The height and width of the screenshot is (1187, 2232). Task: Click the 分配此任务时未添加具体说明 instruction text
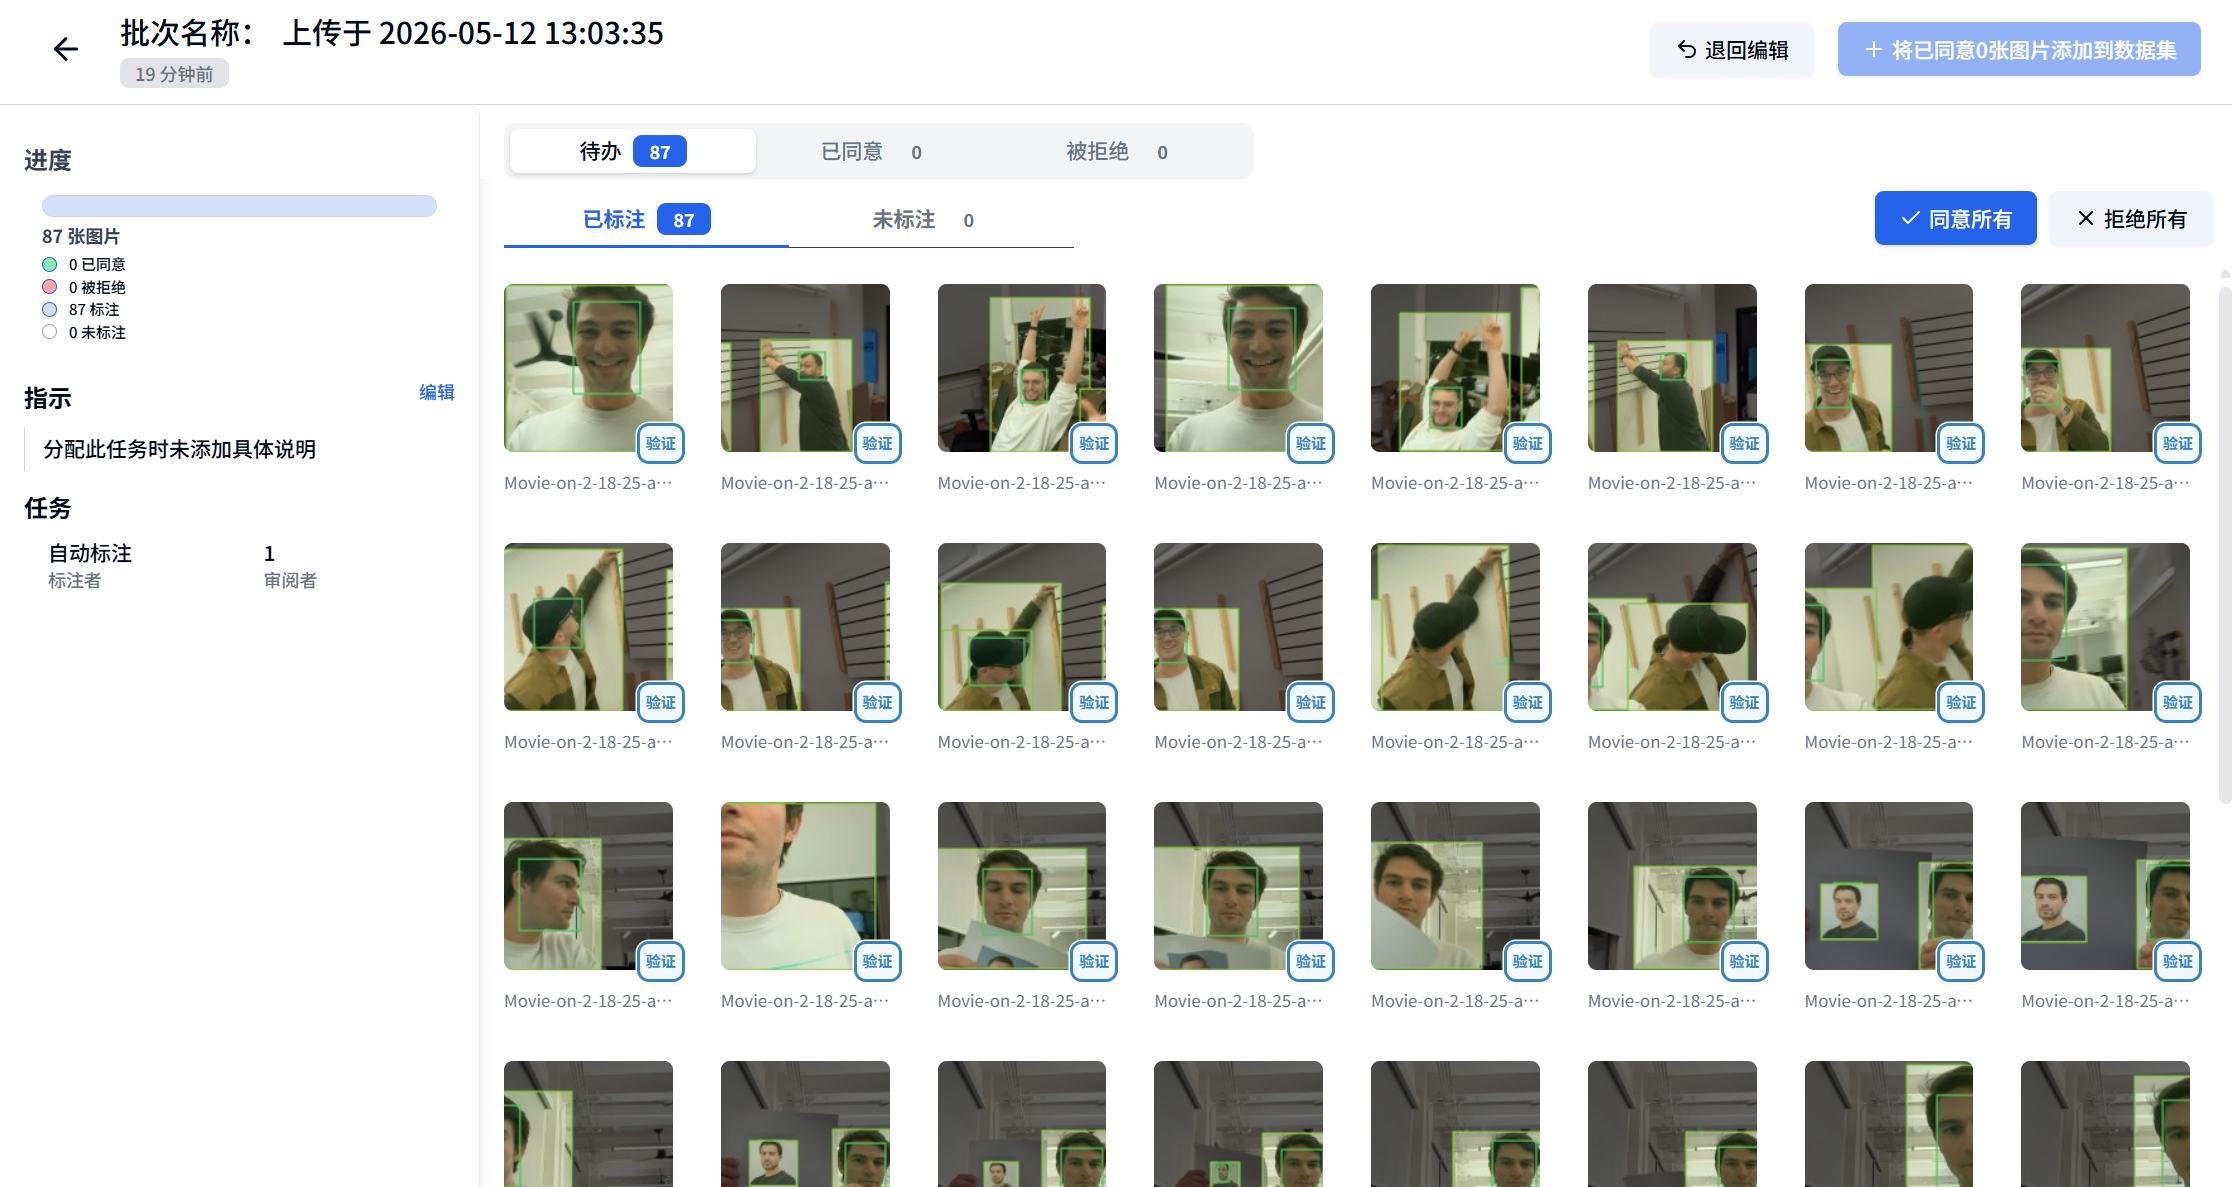click(180, 449)
